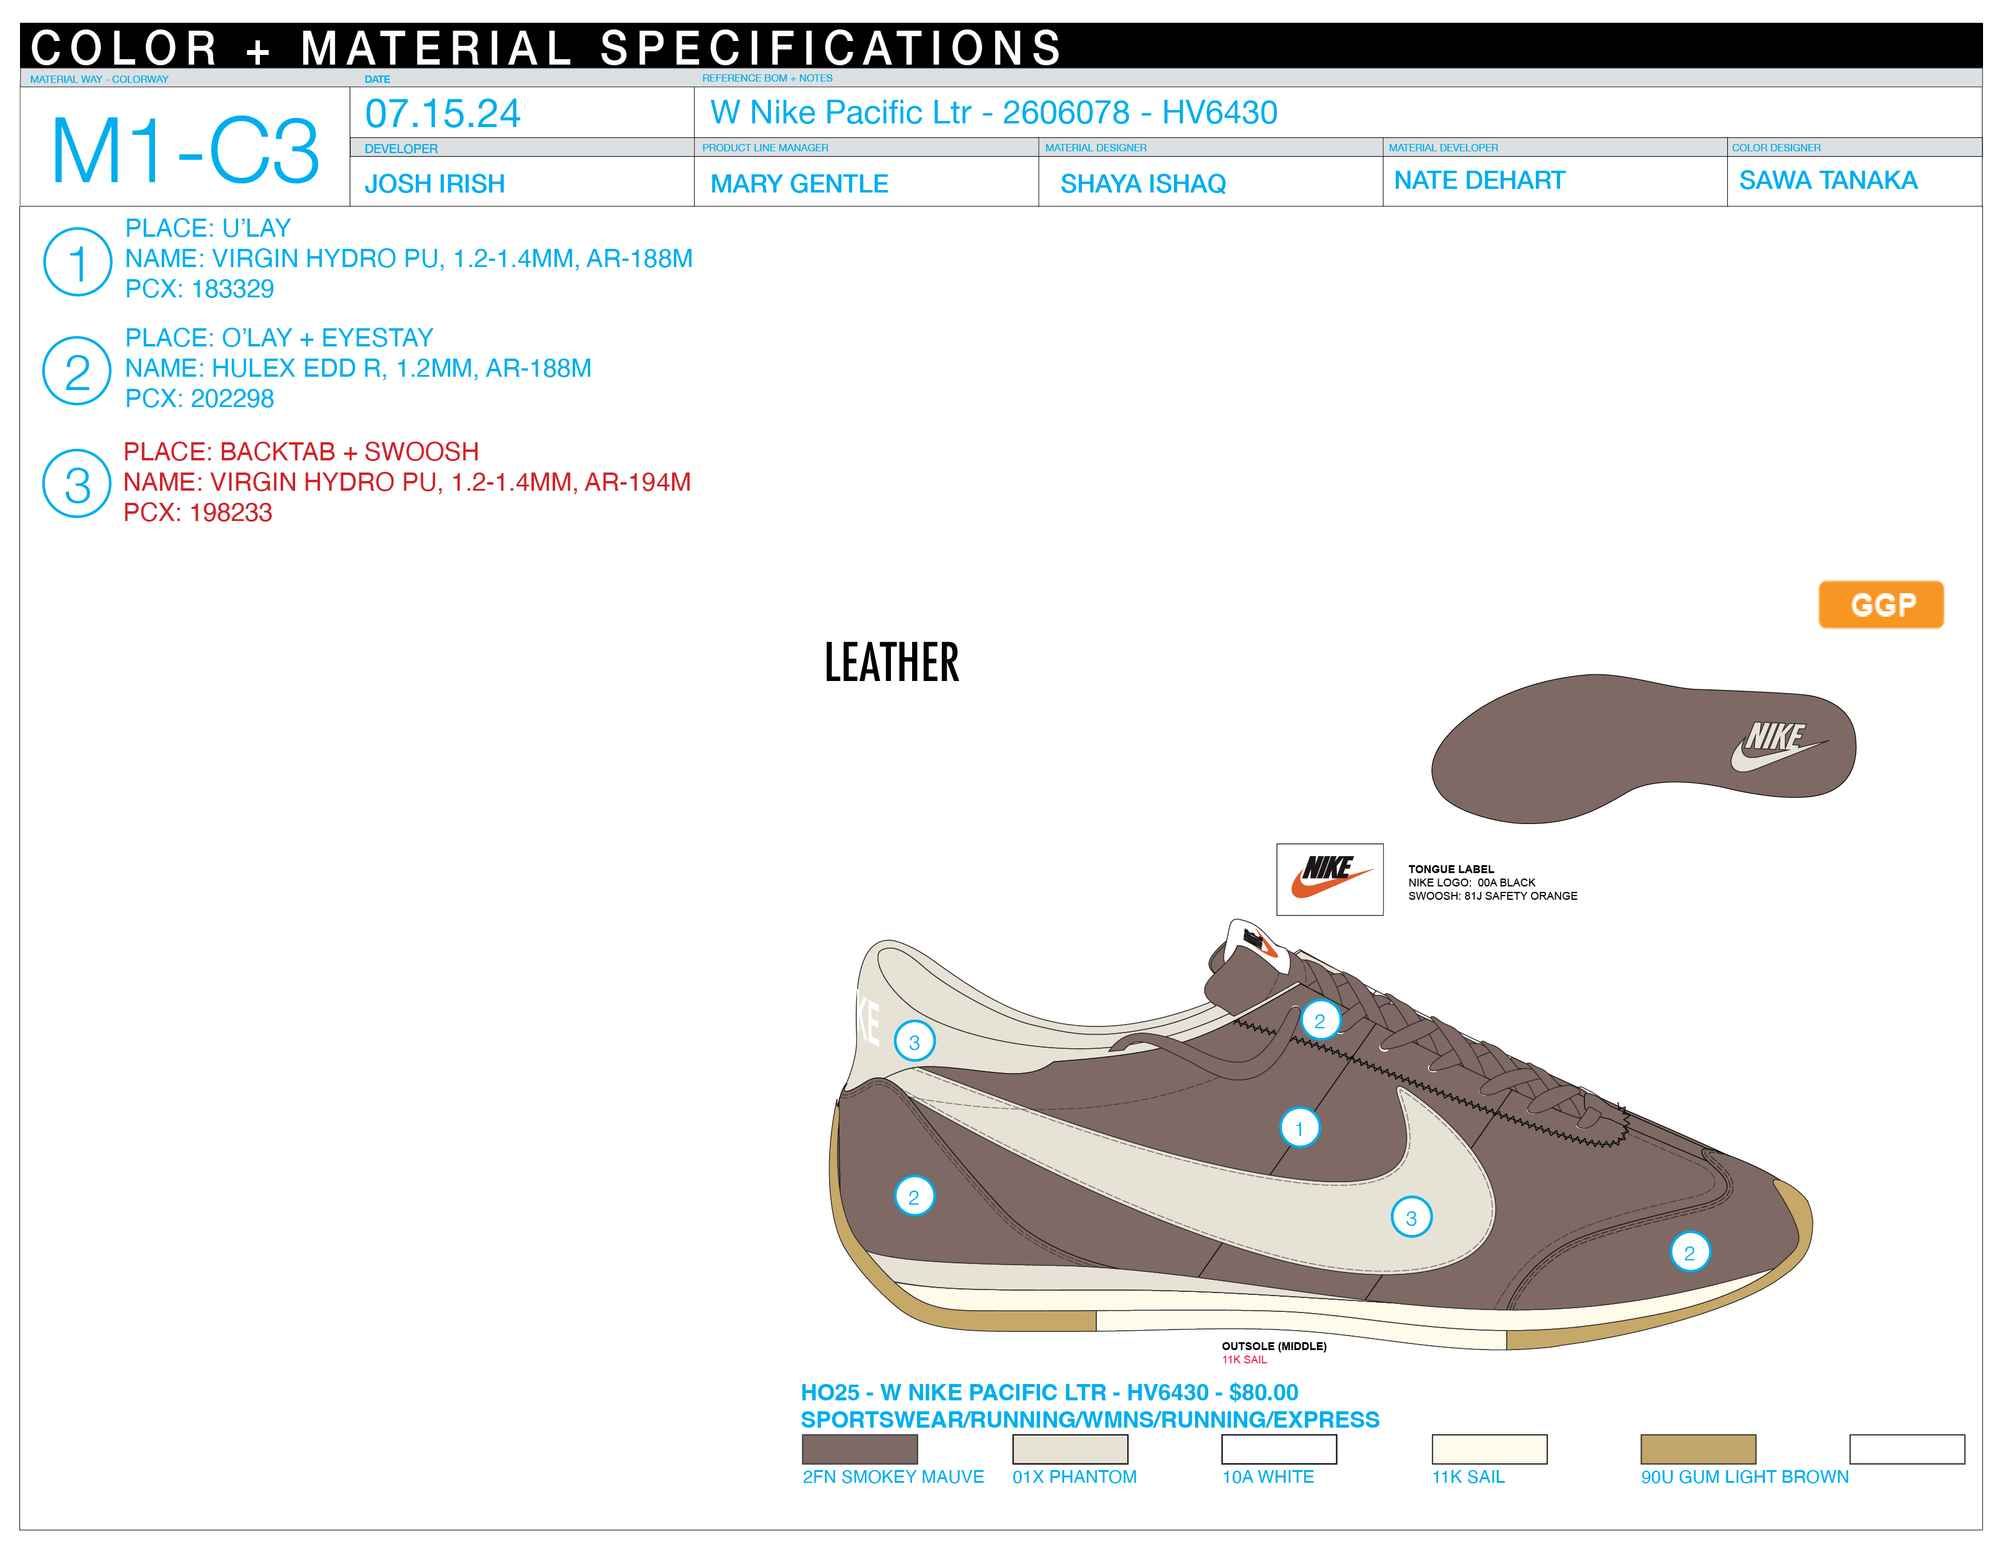
Task: Click the LEATHER heading
Action: [x=891, y=662]
